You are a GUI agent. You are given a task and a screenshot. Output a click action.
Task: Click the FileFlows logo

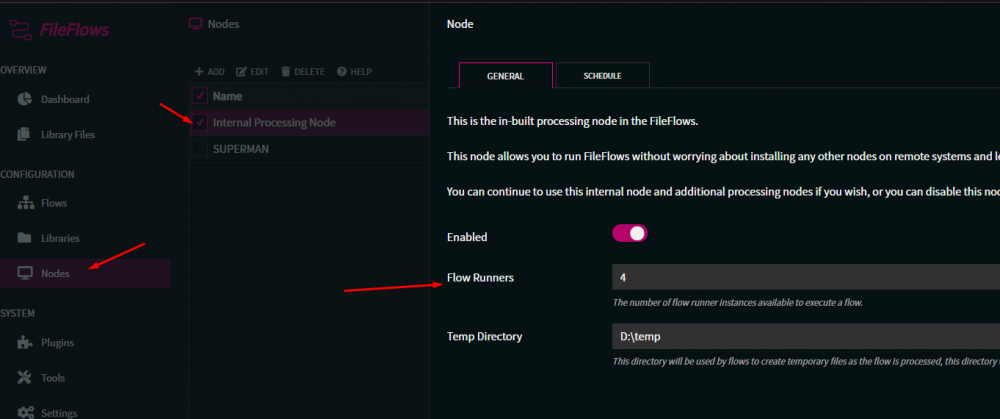pyautogui.click(x=59, y=30)
